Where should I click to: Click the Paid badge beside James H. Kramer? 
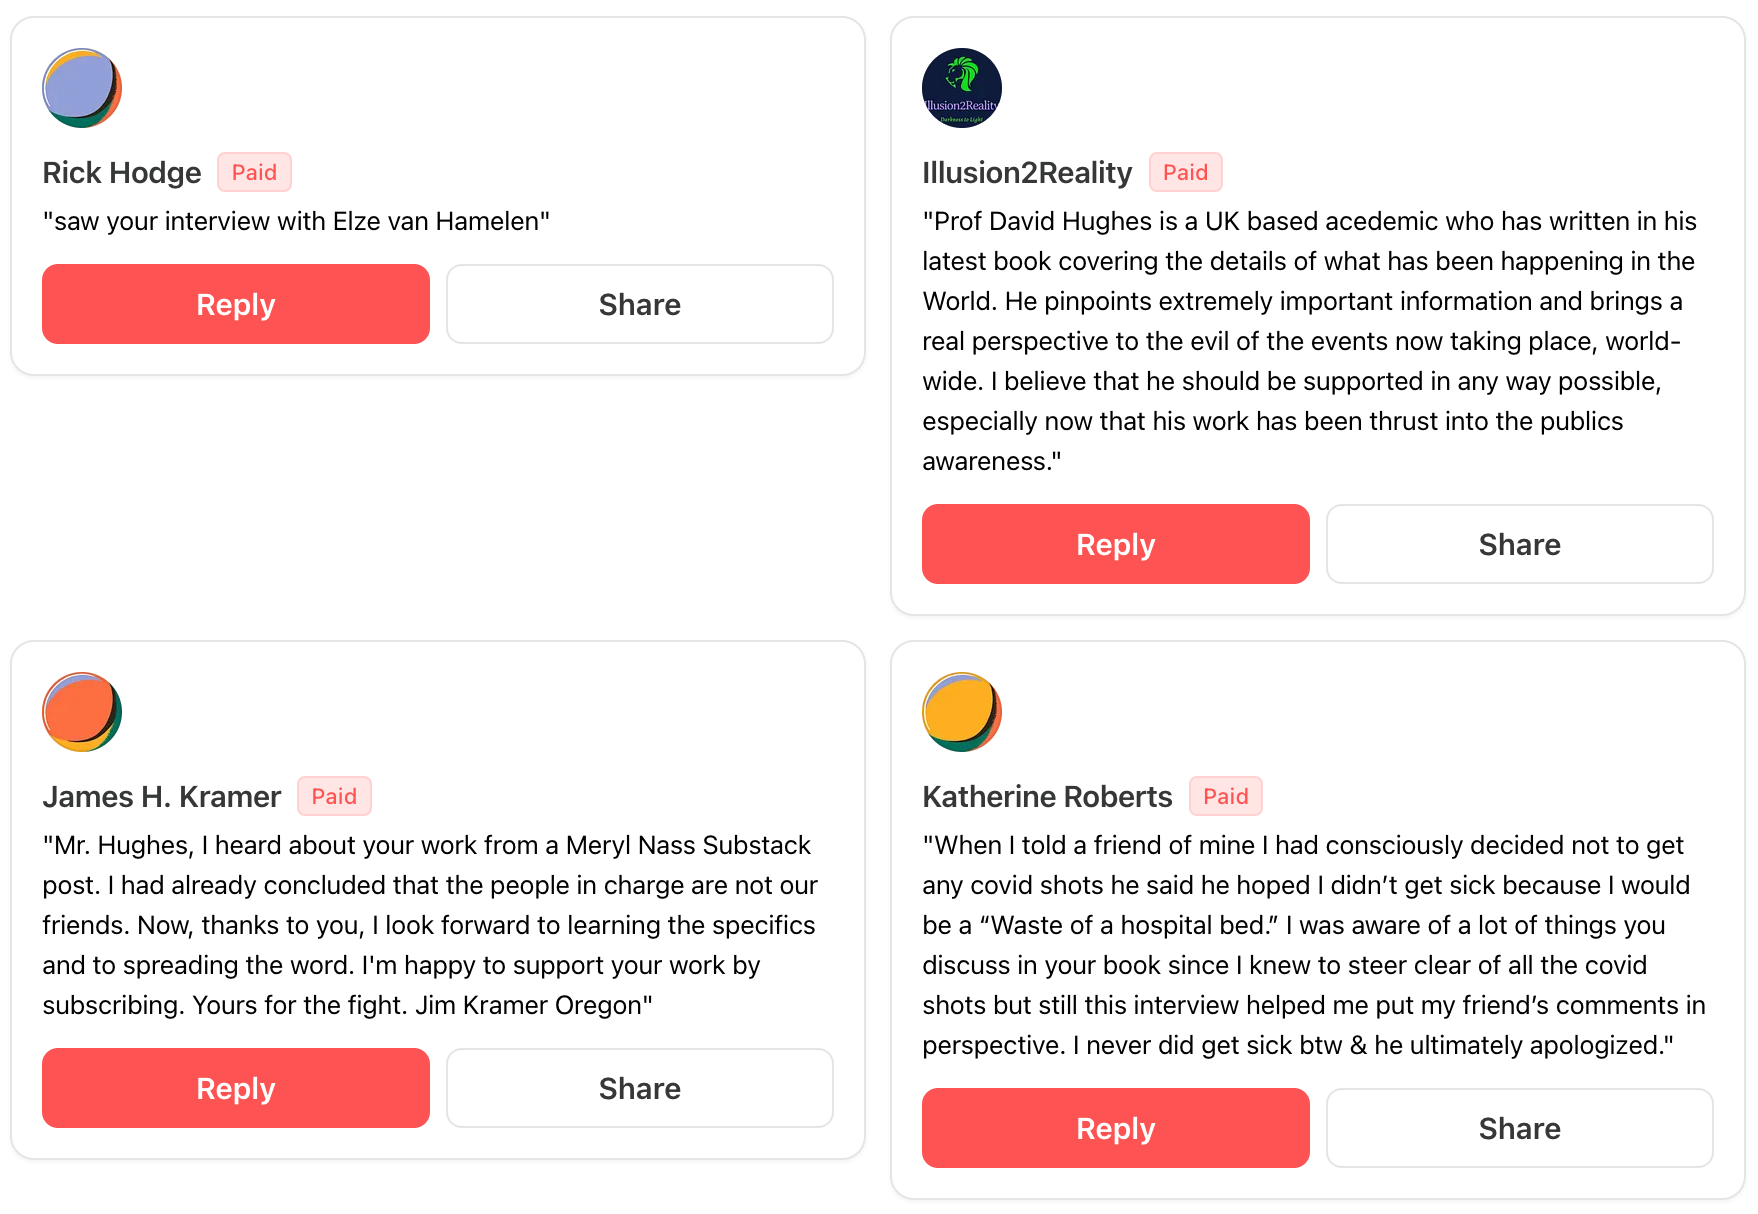pyautogui.click(x=334, y=796)
